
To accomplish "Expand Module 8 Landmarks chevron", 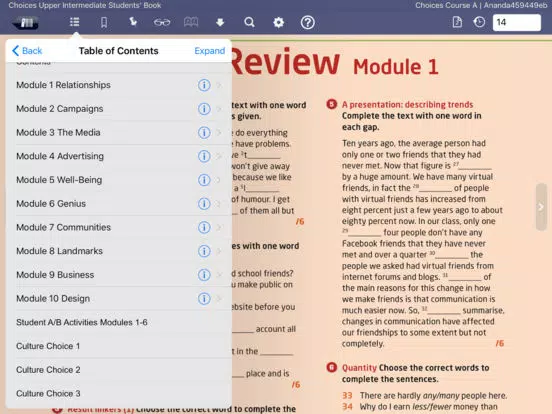I will point(219,251).
